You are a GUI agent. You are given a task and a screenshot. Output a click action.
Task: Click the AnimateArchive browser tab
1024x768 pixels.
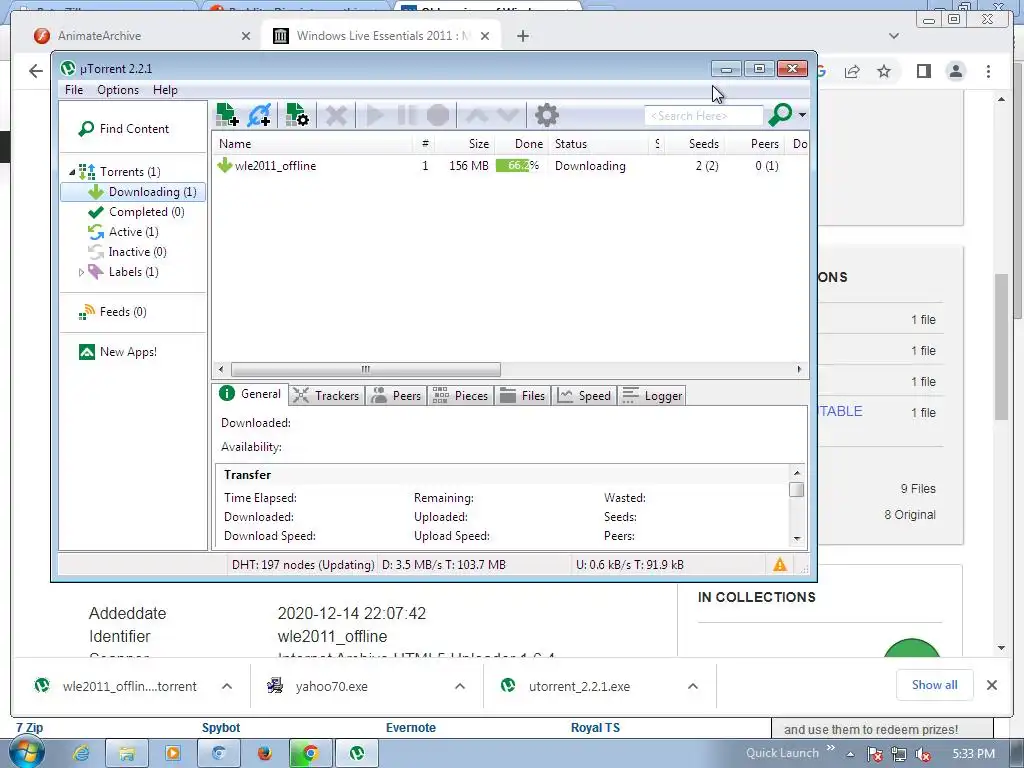(142, 36)
